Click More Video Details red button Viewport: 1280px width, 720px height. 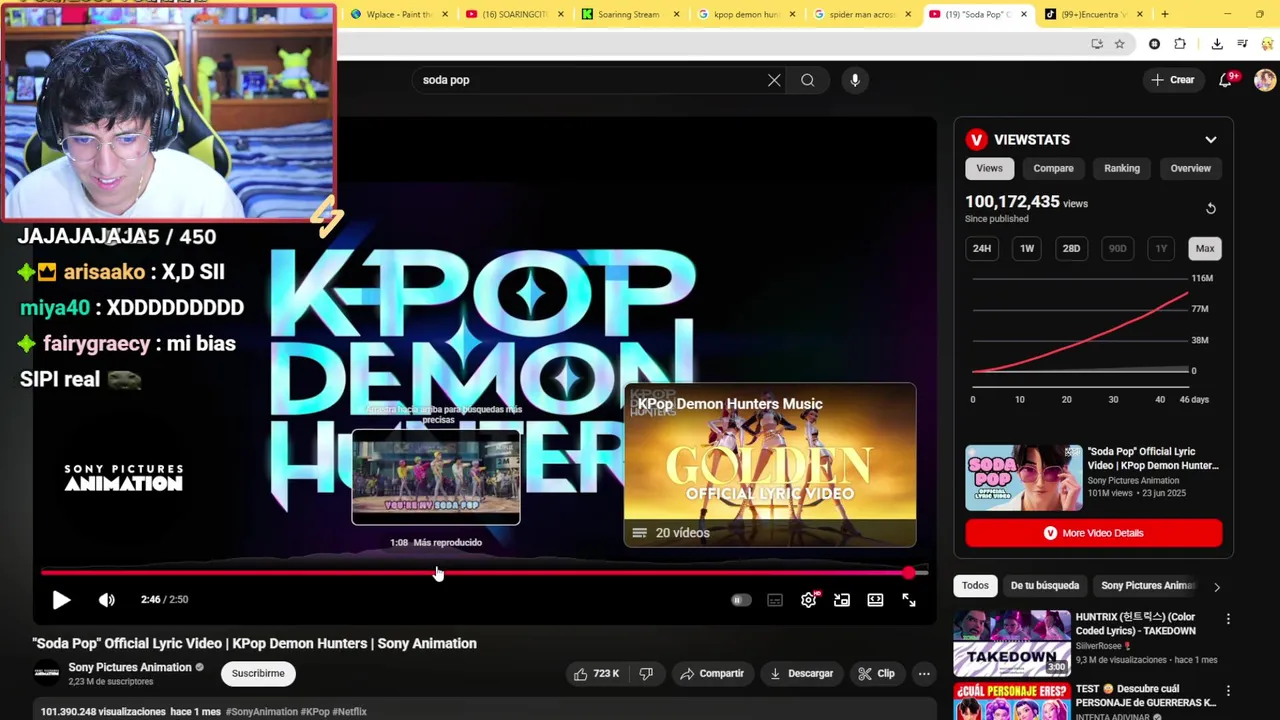click(1093, 533)
